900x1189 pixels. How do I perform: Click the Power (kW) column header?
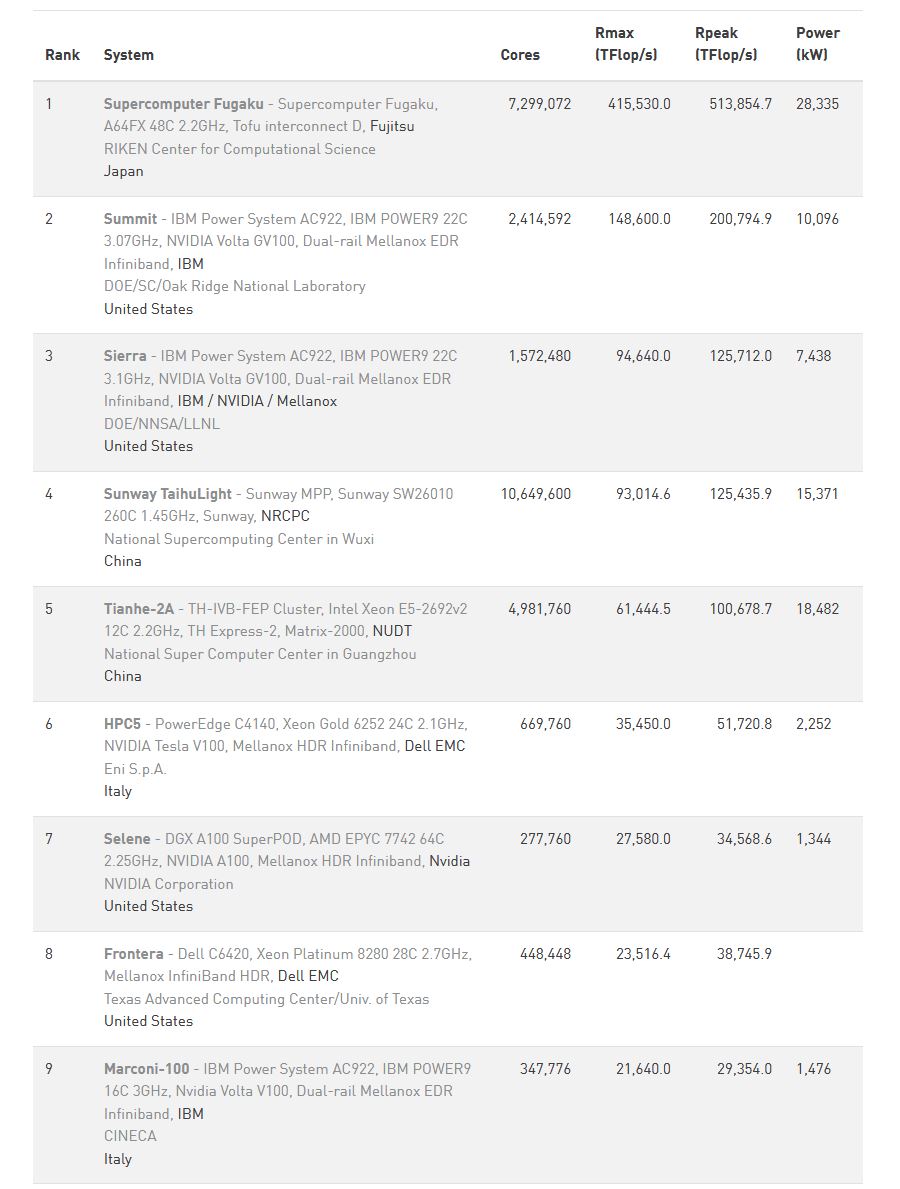pyautogui.click(x=817, y=44)
